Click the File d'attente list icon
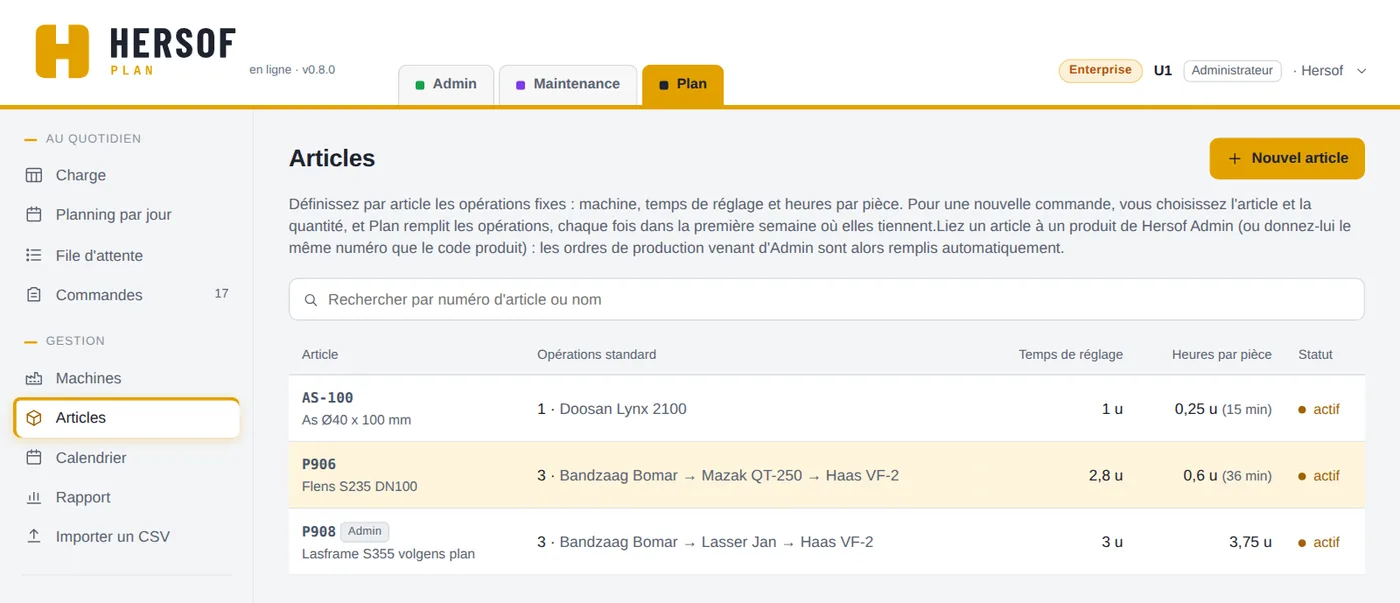Viewport: 1400px width, 603px height. point(34,256)
